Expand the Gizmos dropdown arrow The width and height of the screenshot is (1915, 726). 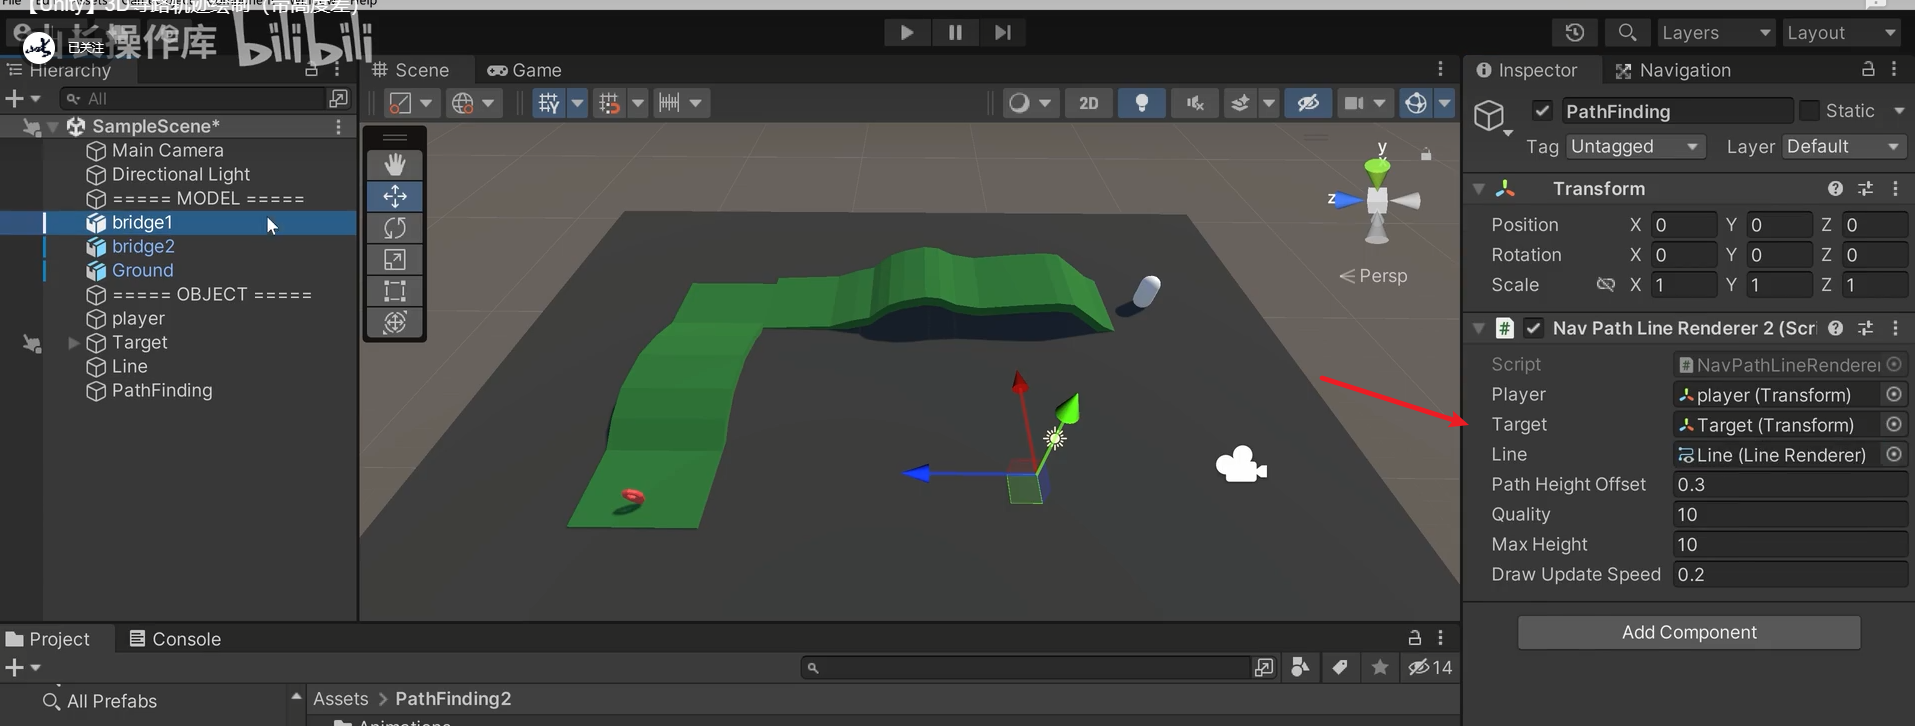click(1445, 103)
